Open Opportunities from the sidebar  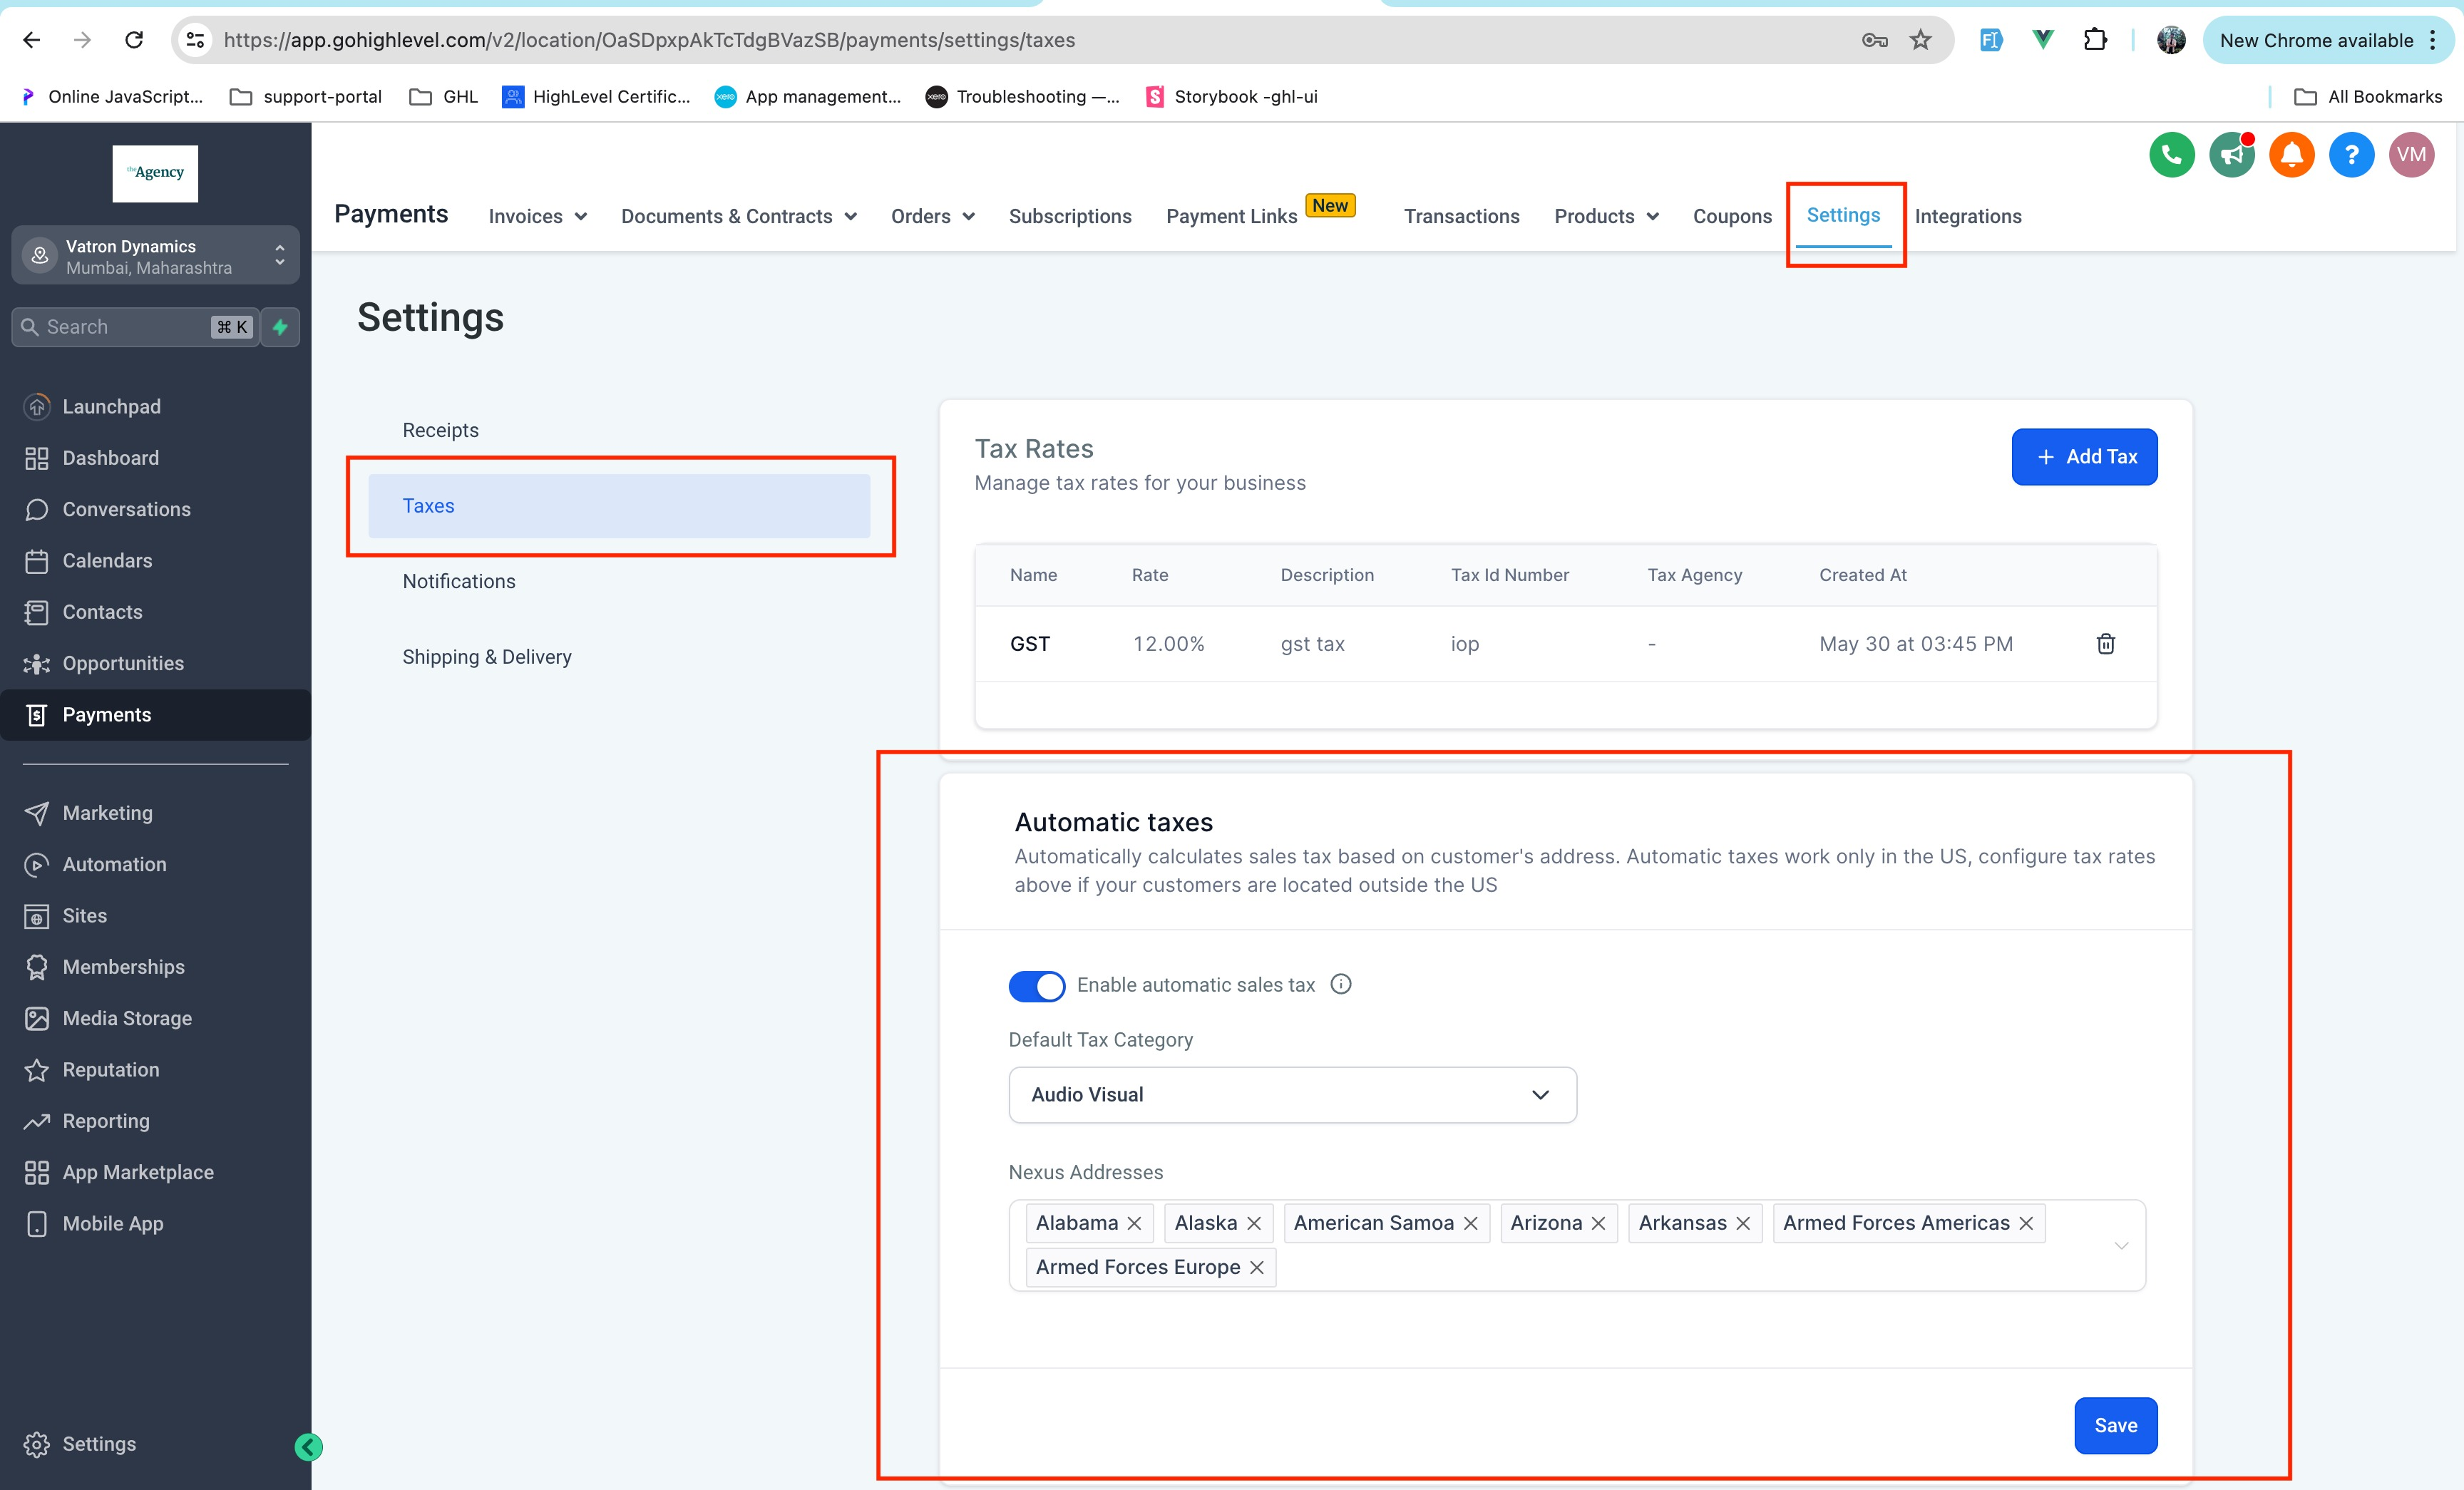click(123, 663)
